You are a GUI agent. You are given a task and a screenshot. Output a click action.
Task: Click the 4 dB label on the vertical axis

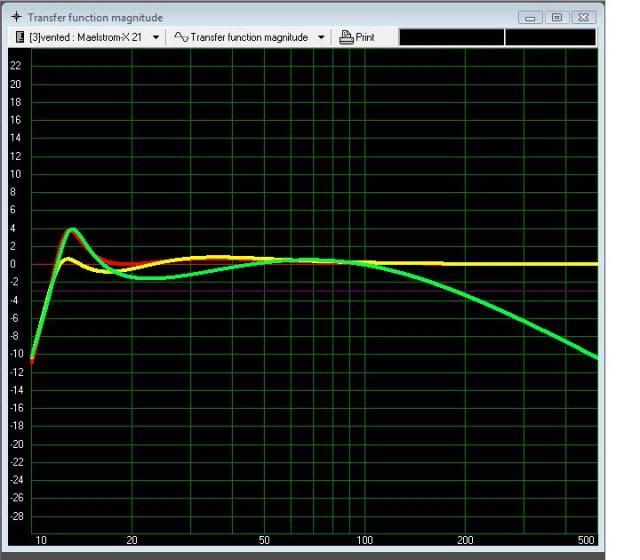(13, 228)
